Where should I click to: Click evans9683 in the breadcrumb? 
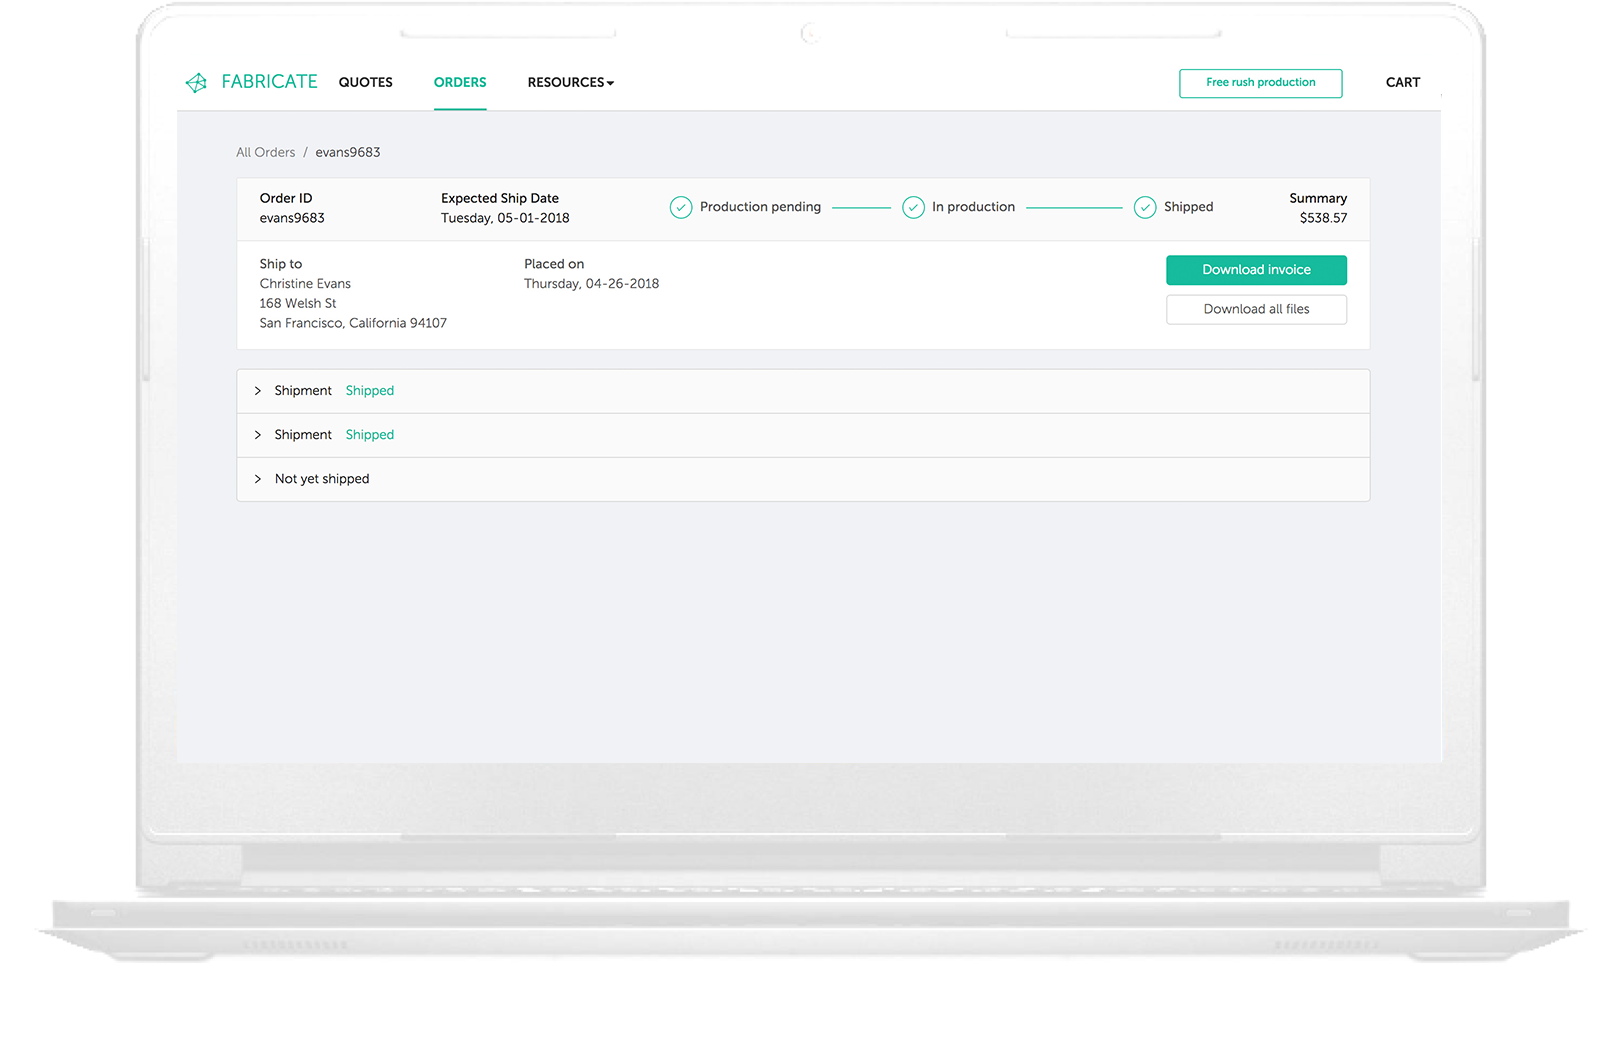coord(348,152)
